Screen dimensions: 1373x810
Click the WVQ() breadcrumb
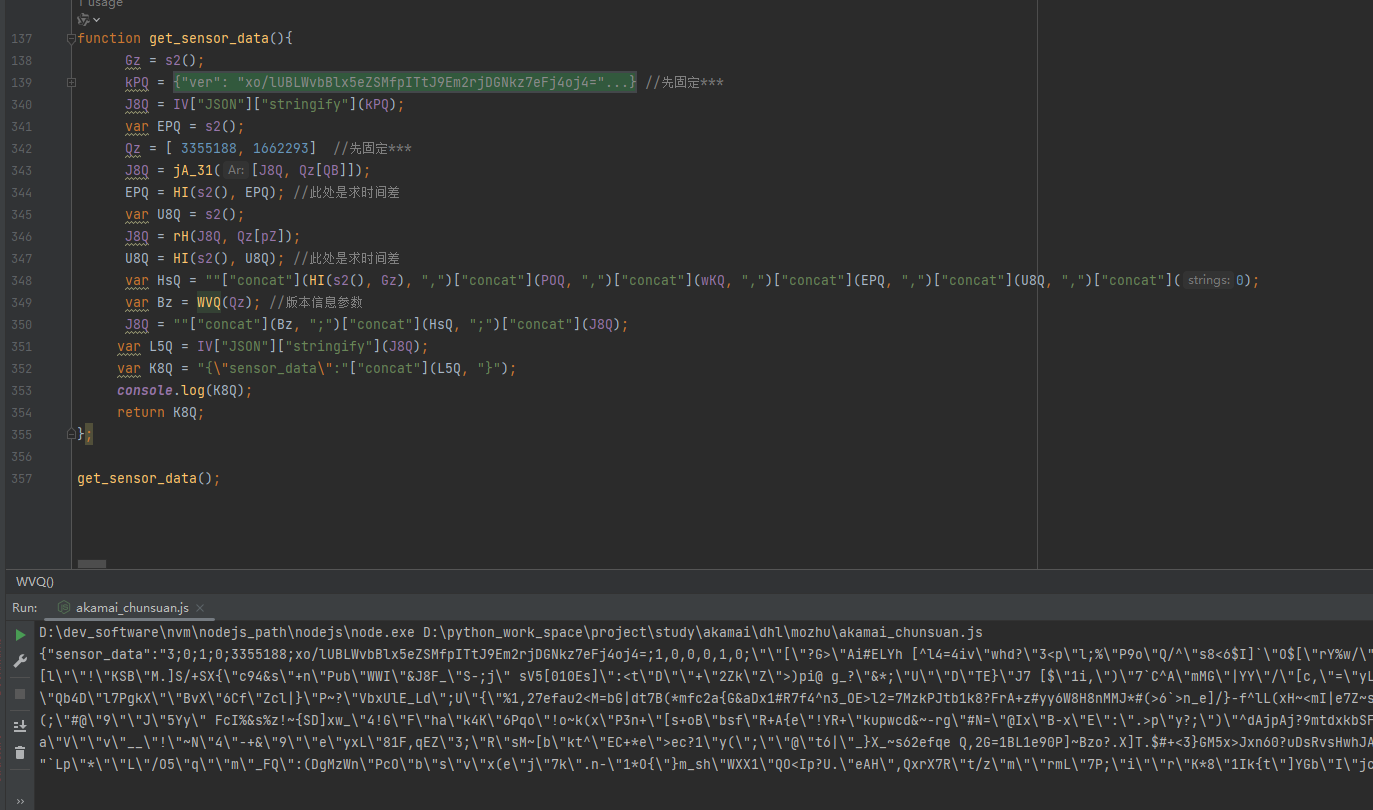coord(35,582)
